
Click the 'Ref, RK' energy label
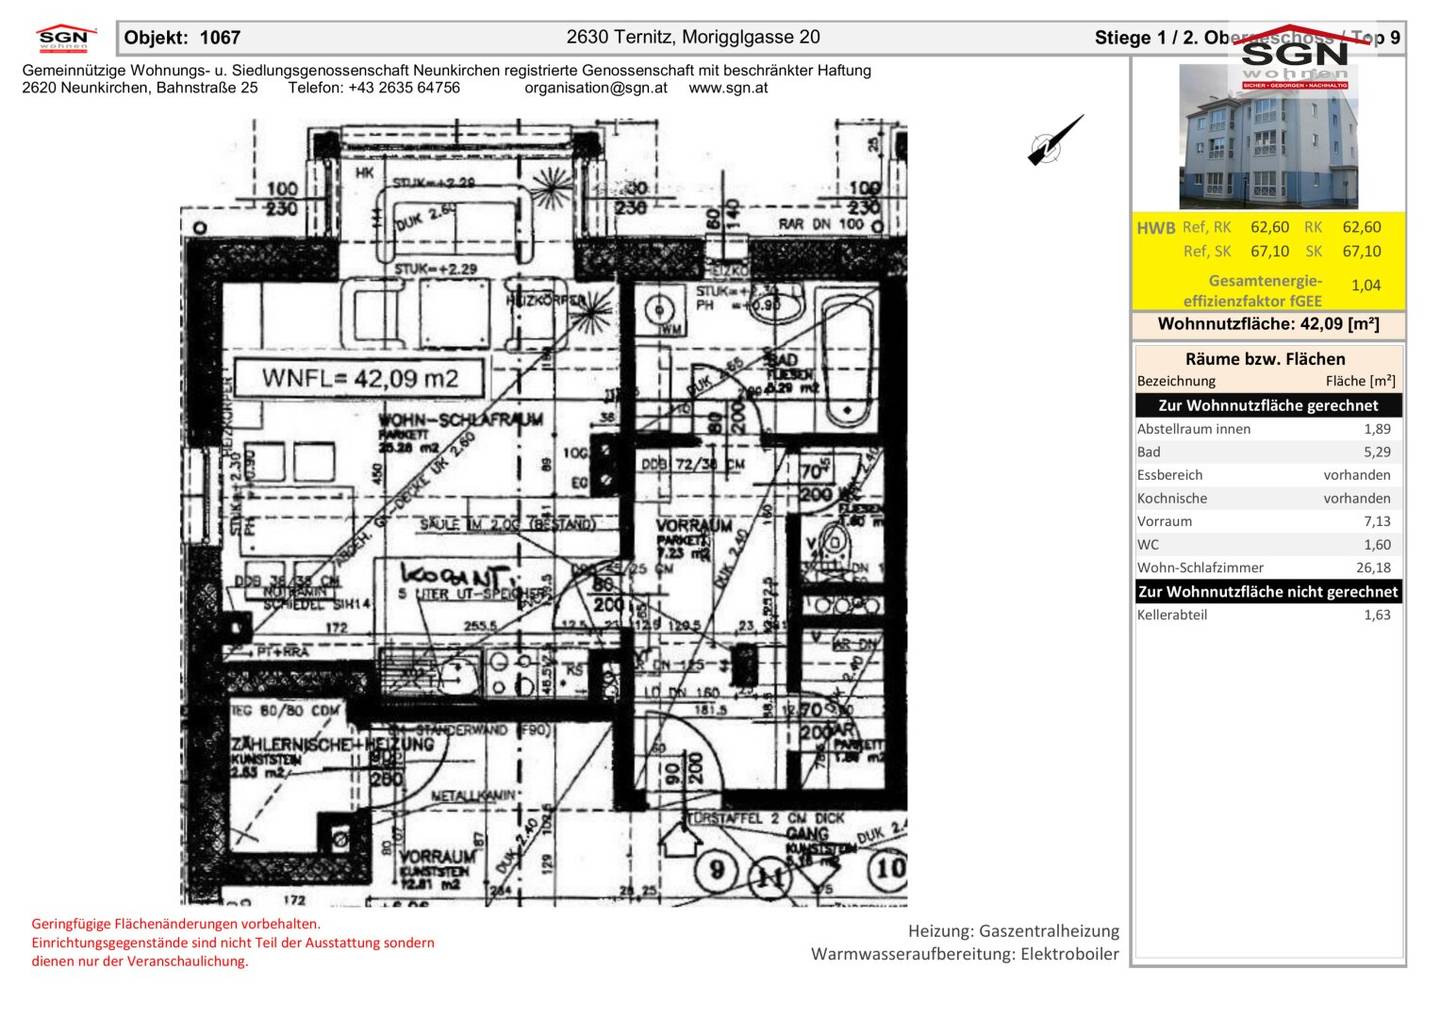(1207, 227)
